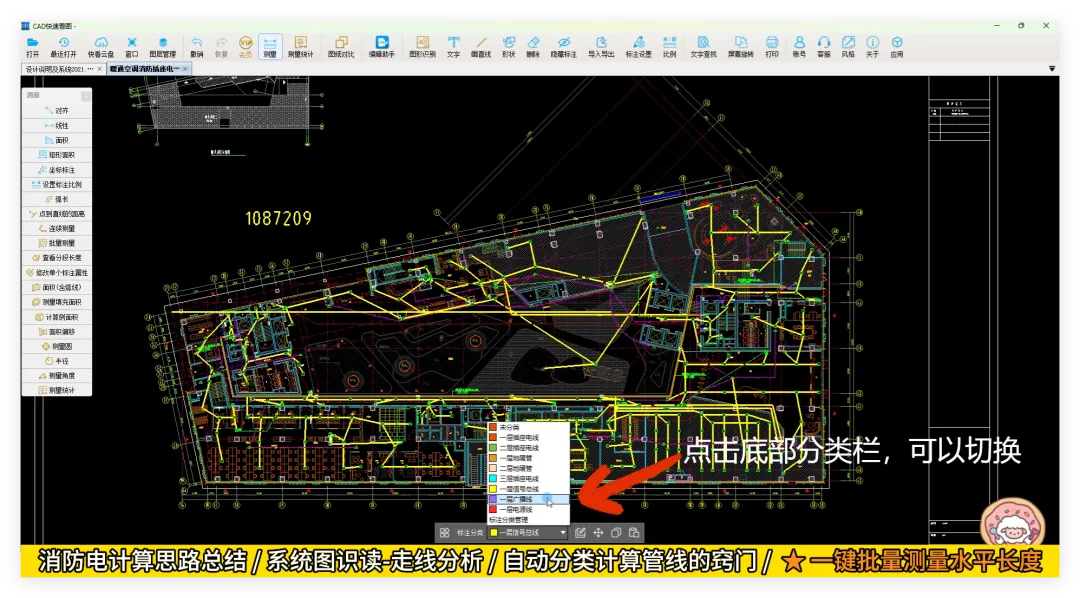Screen dimensions: 1080x598
Task: Open 测量统计 measurement statistics
Action: click(300, 47)
